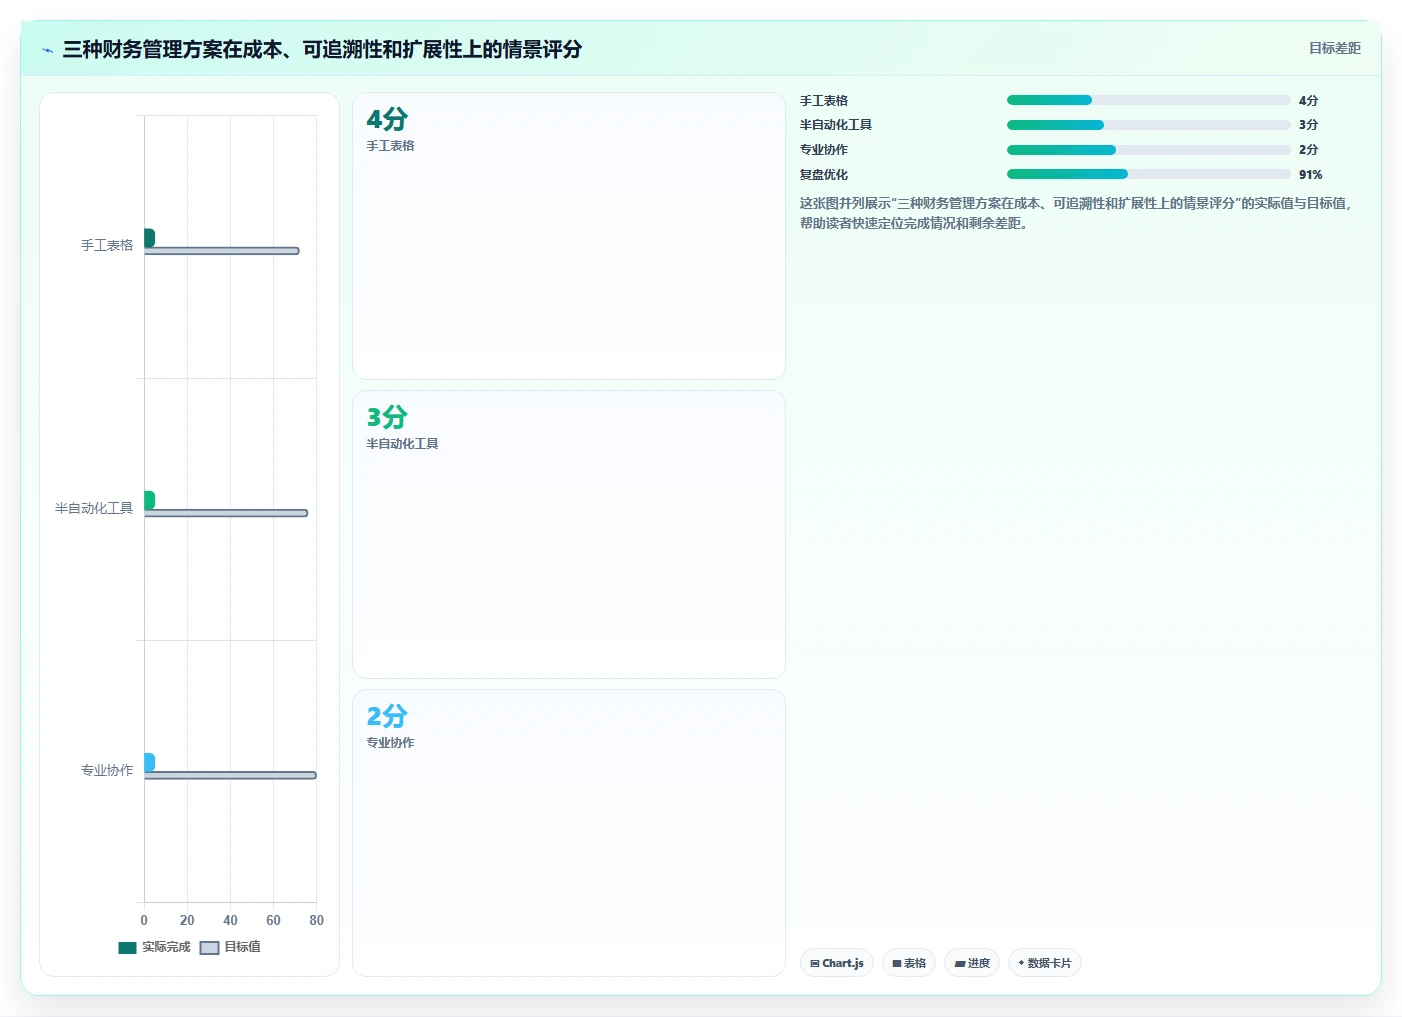
Task: Click the 半自动化工具 progress bar
Action: (1148, 125)
